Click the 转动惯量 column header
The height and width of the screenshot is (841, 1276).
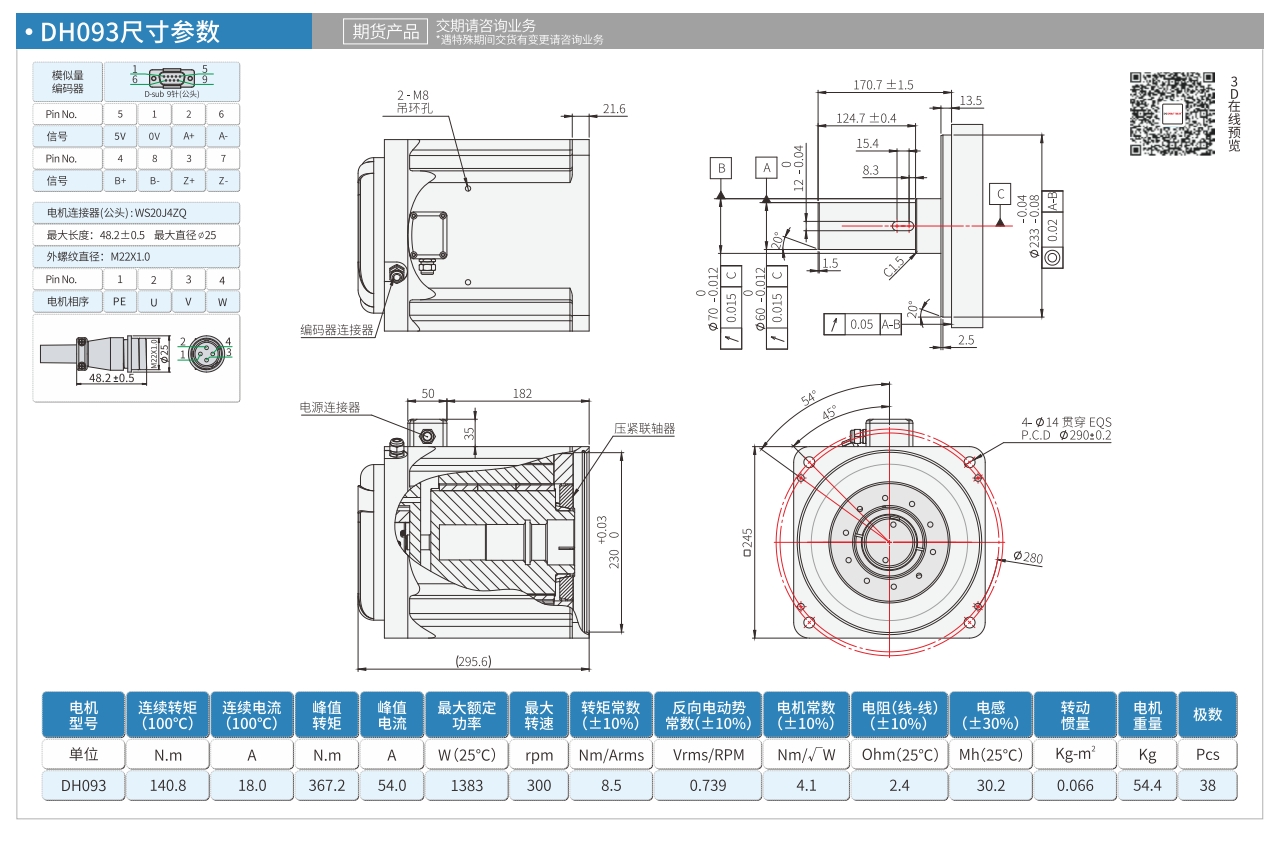point(1076,715)
